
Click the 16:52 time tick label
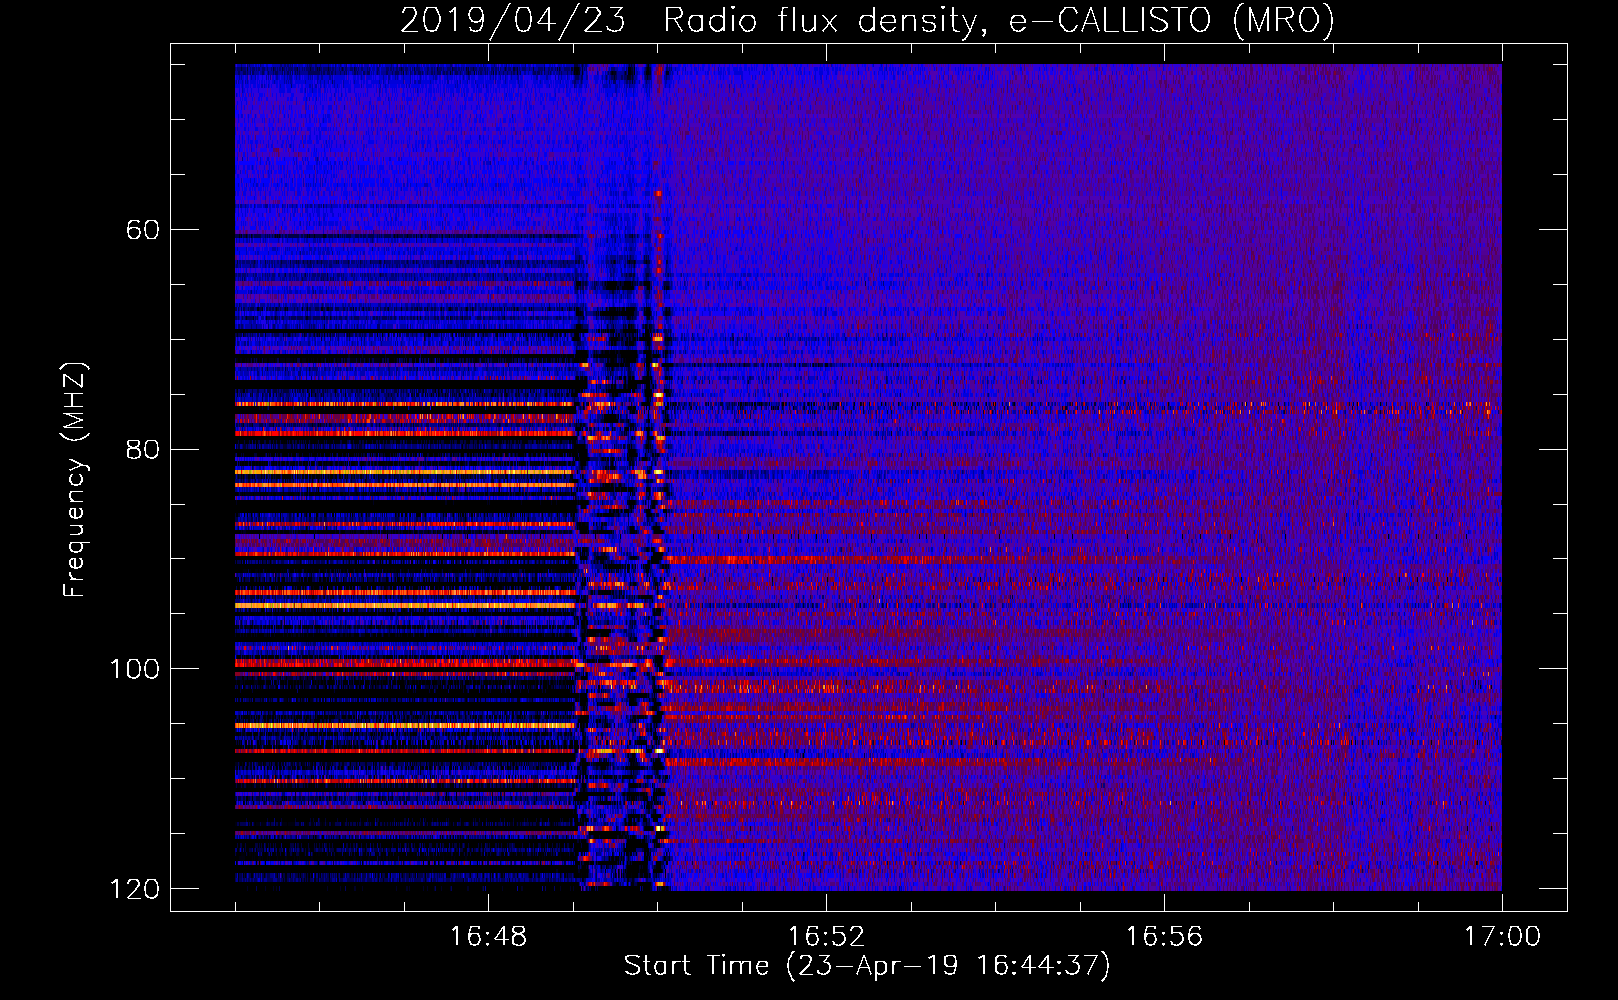(826, 937)
